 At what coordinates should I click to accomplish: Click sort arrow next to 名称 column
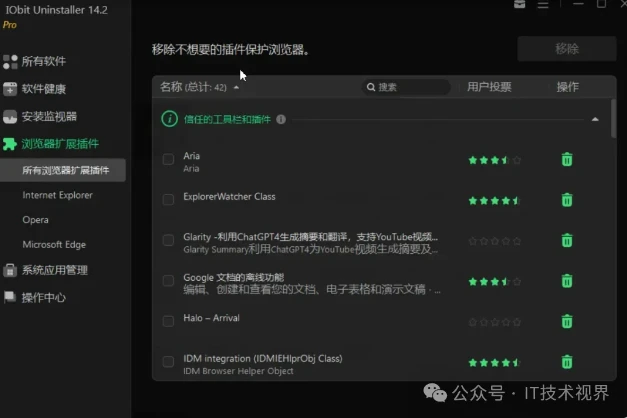tap(236, 87)
